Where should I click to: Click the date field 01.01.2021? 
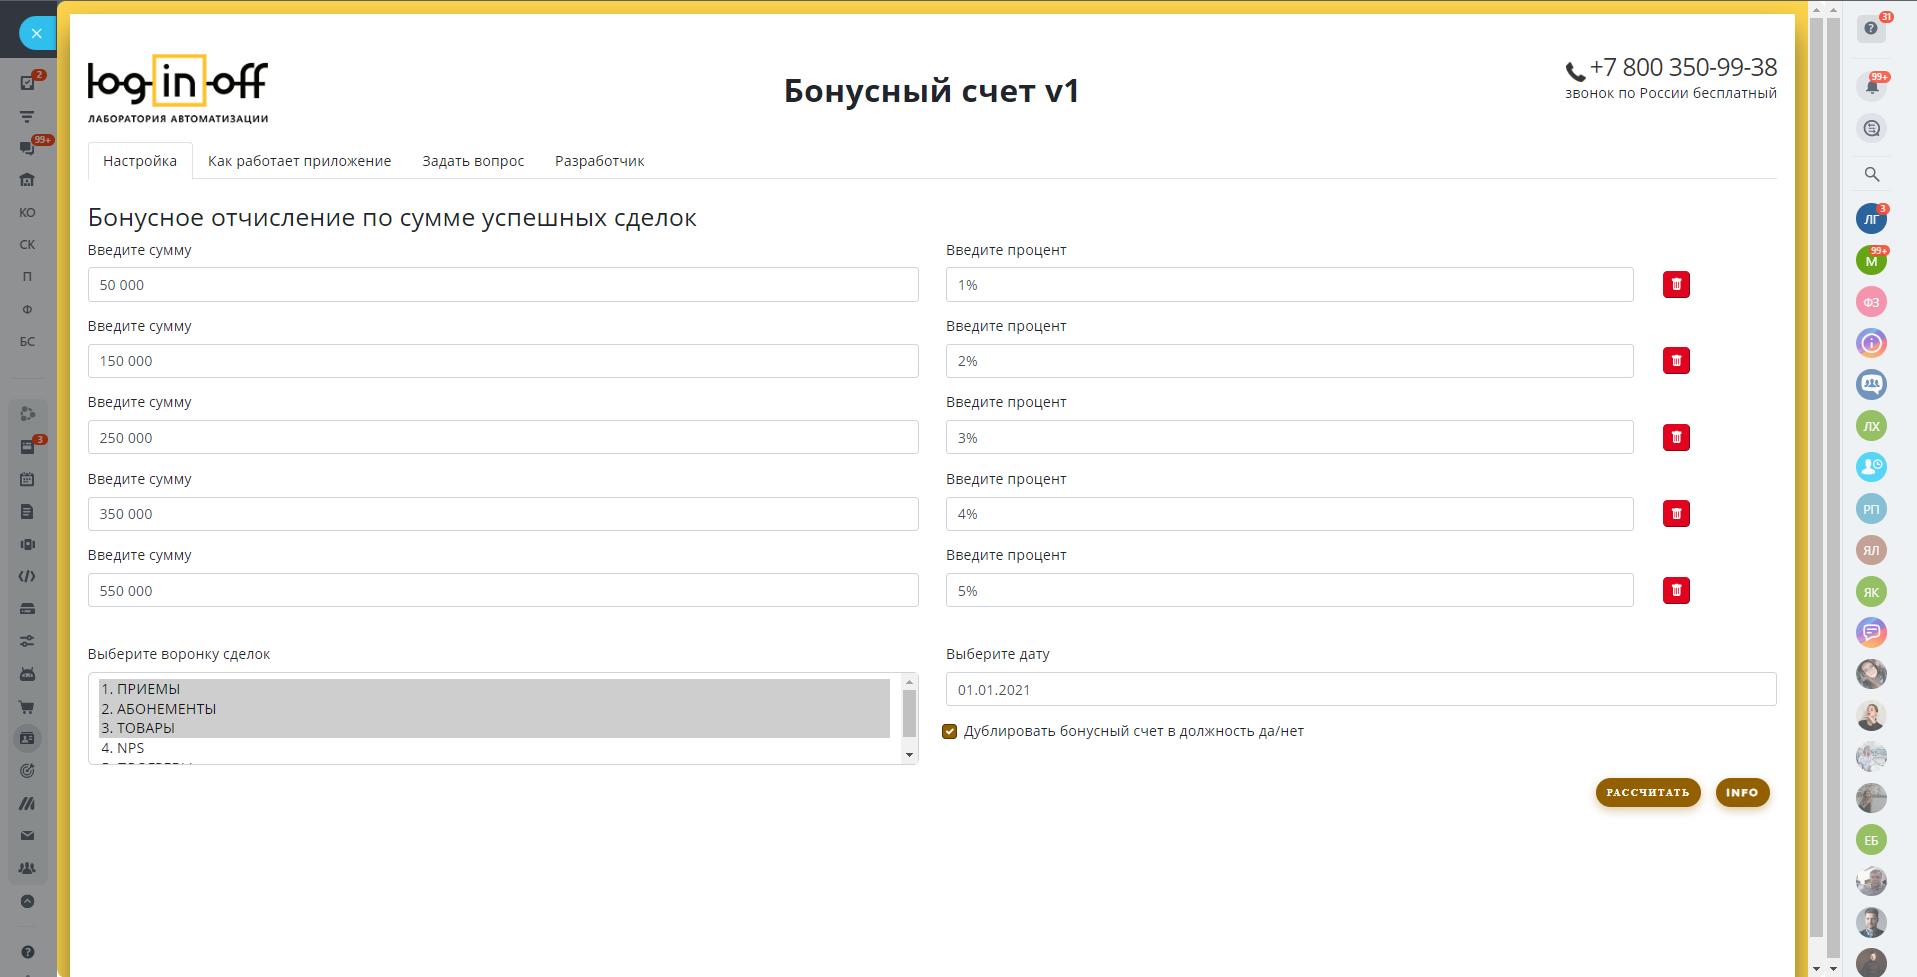[x=1360, y=690]
